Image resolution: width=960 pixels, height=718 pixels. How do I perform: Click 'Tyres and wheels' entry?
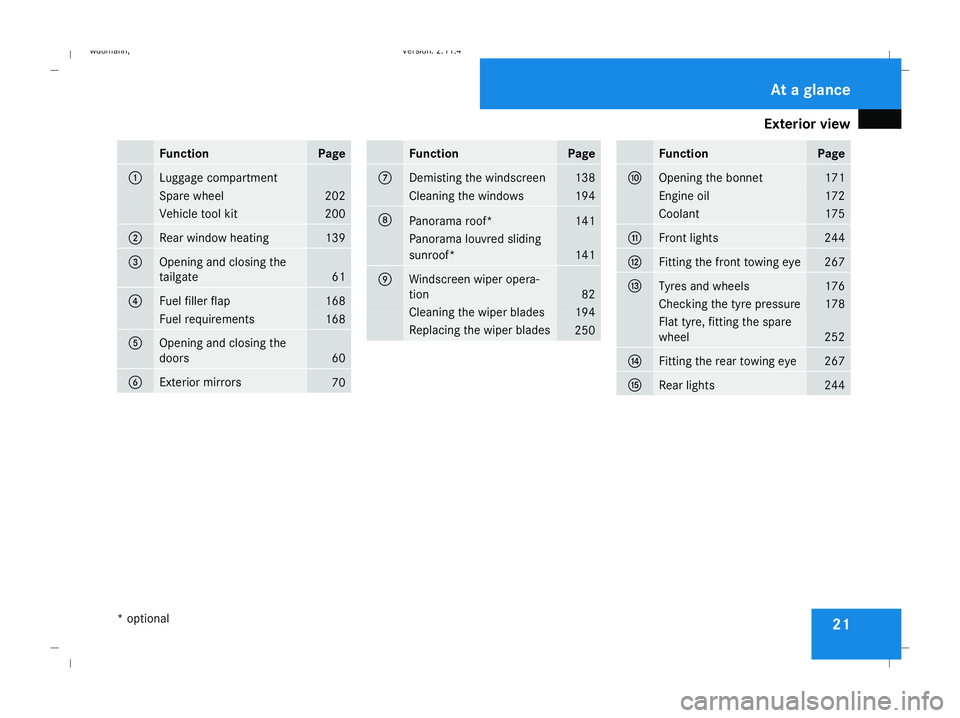point(704,286)
